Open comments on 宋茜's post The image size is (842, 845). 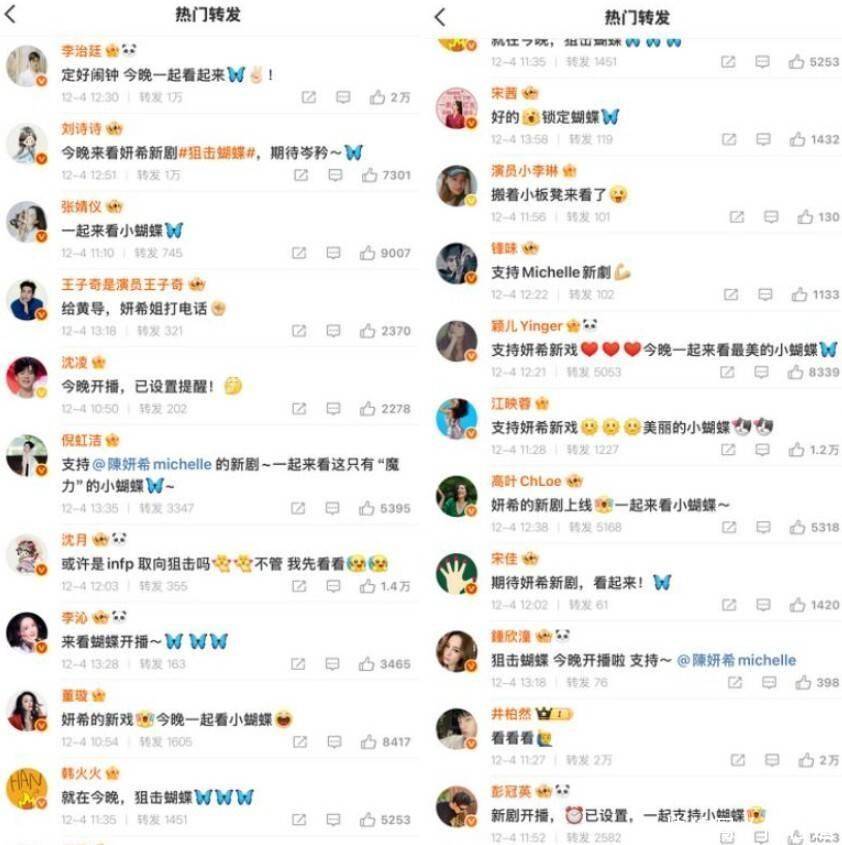[763, 140]
